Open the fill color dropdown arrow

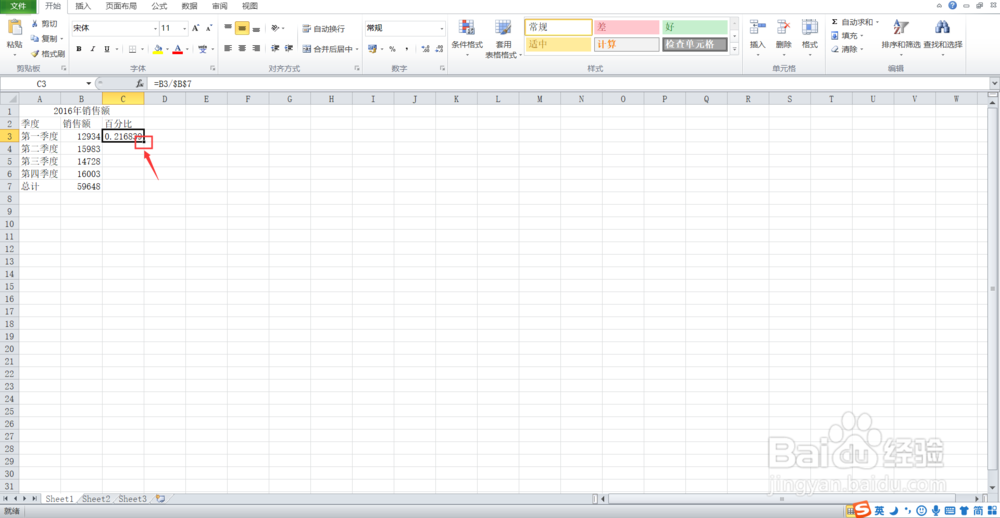[x=167, y=49]
